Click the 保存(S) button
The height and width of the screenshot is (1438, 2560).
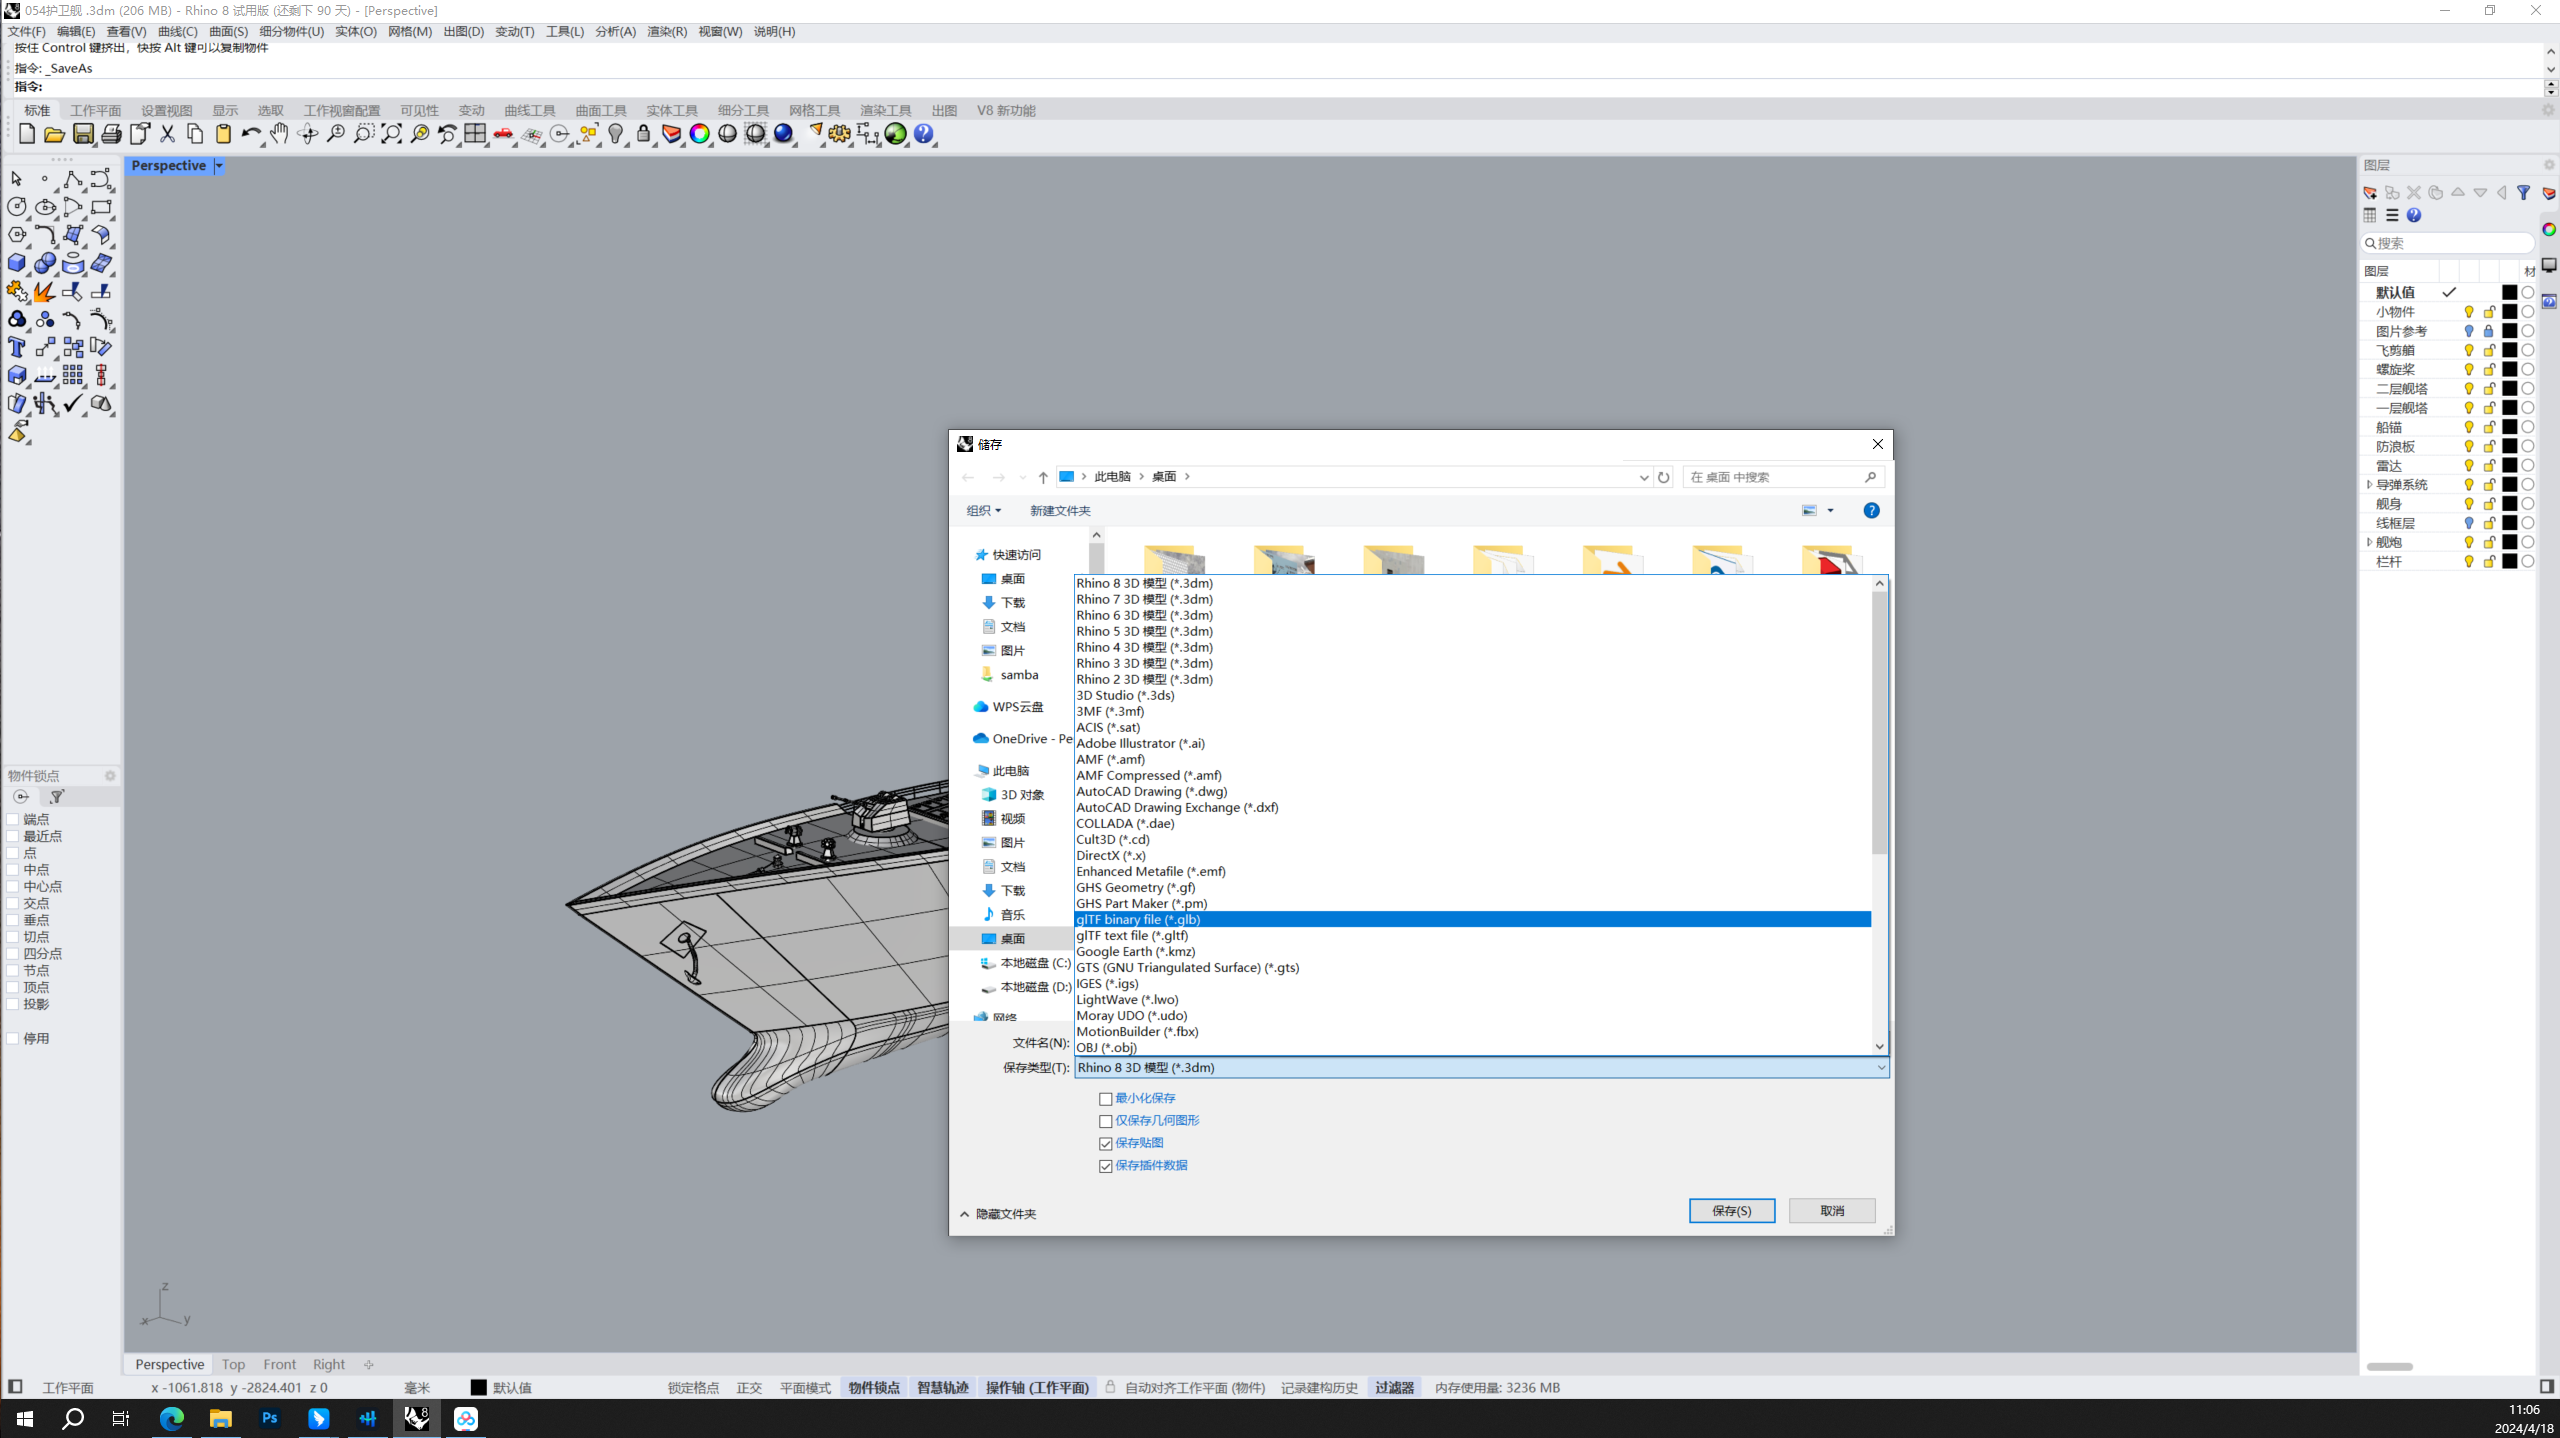(1731, 1210)
